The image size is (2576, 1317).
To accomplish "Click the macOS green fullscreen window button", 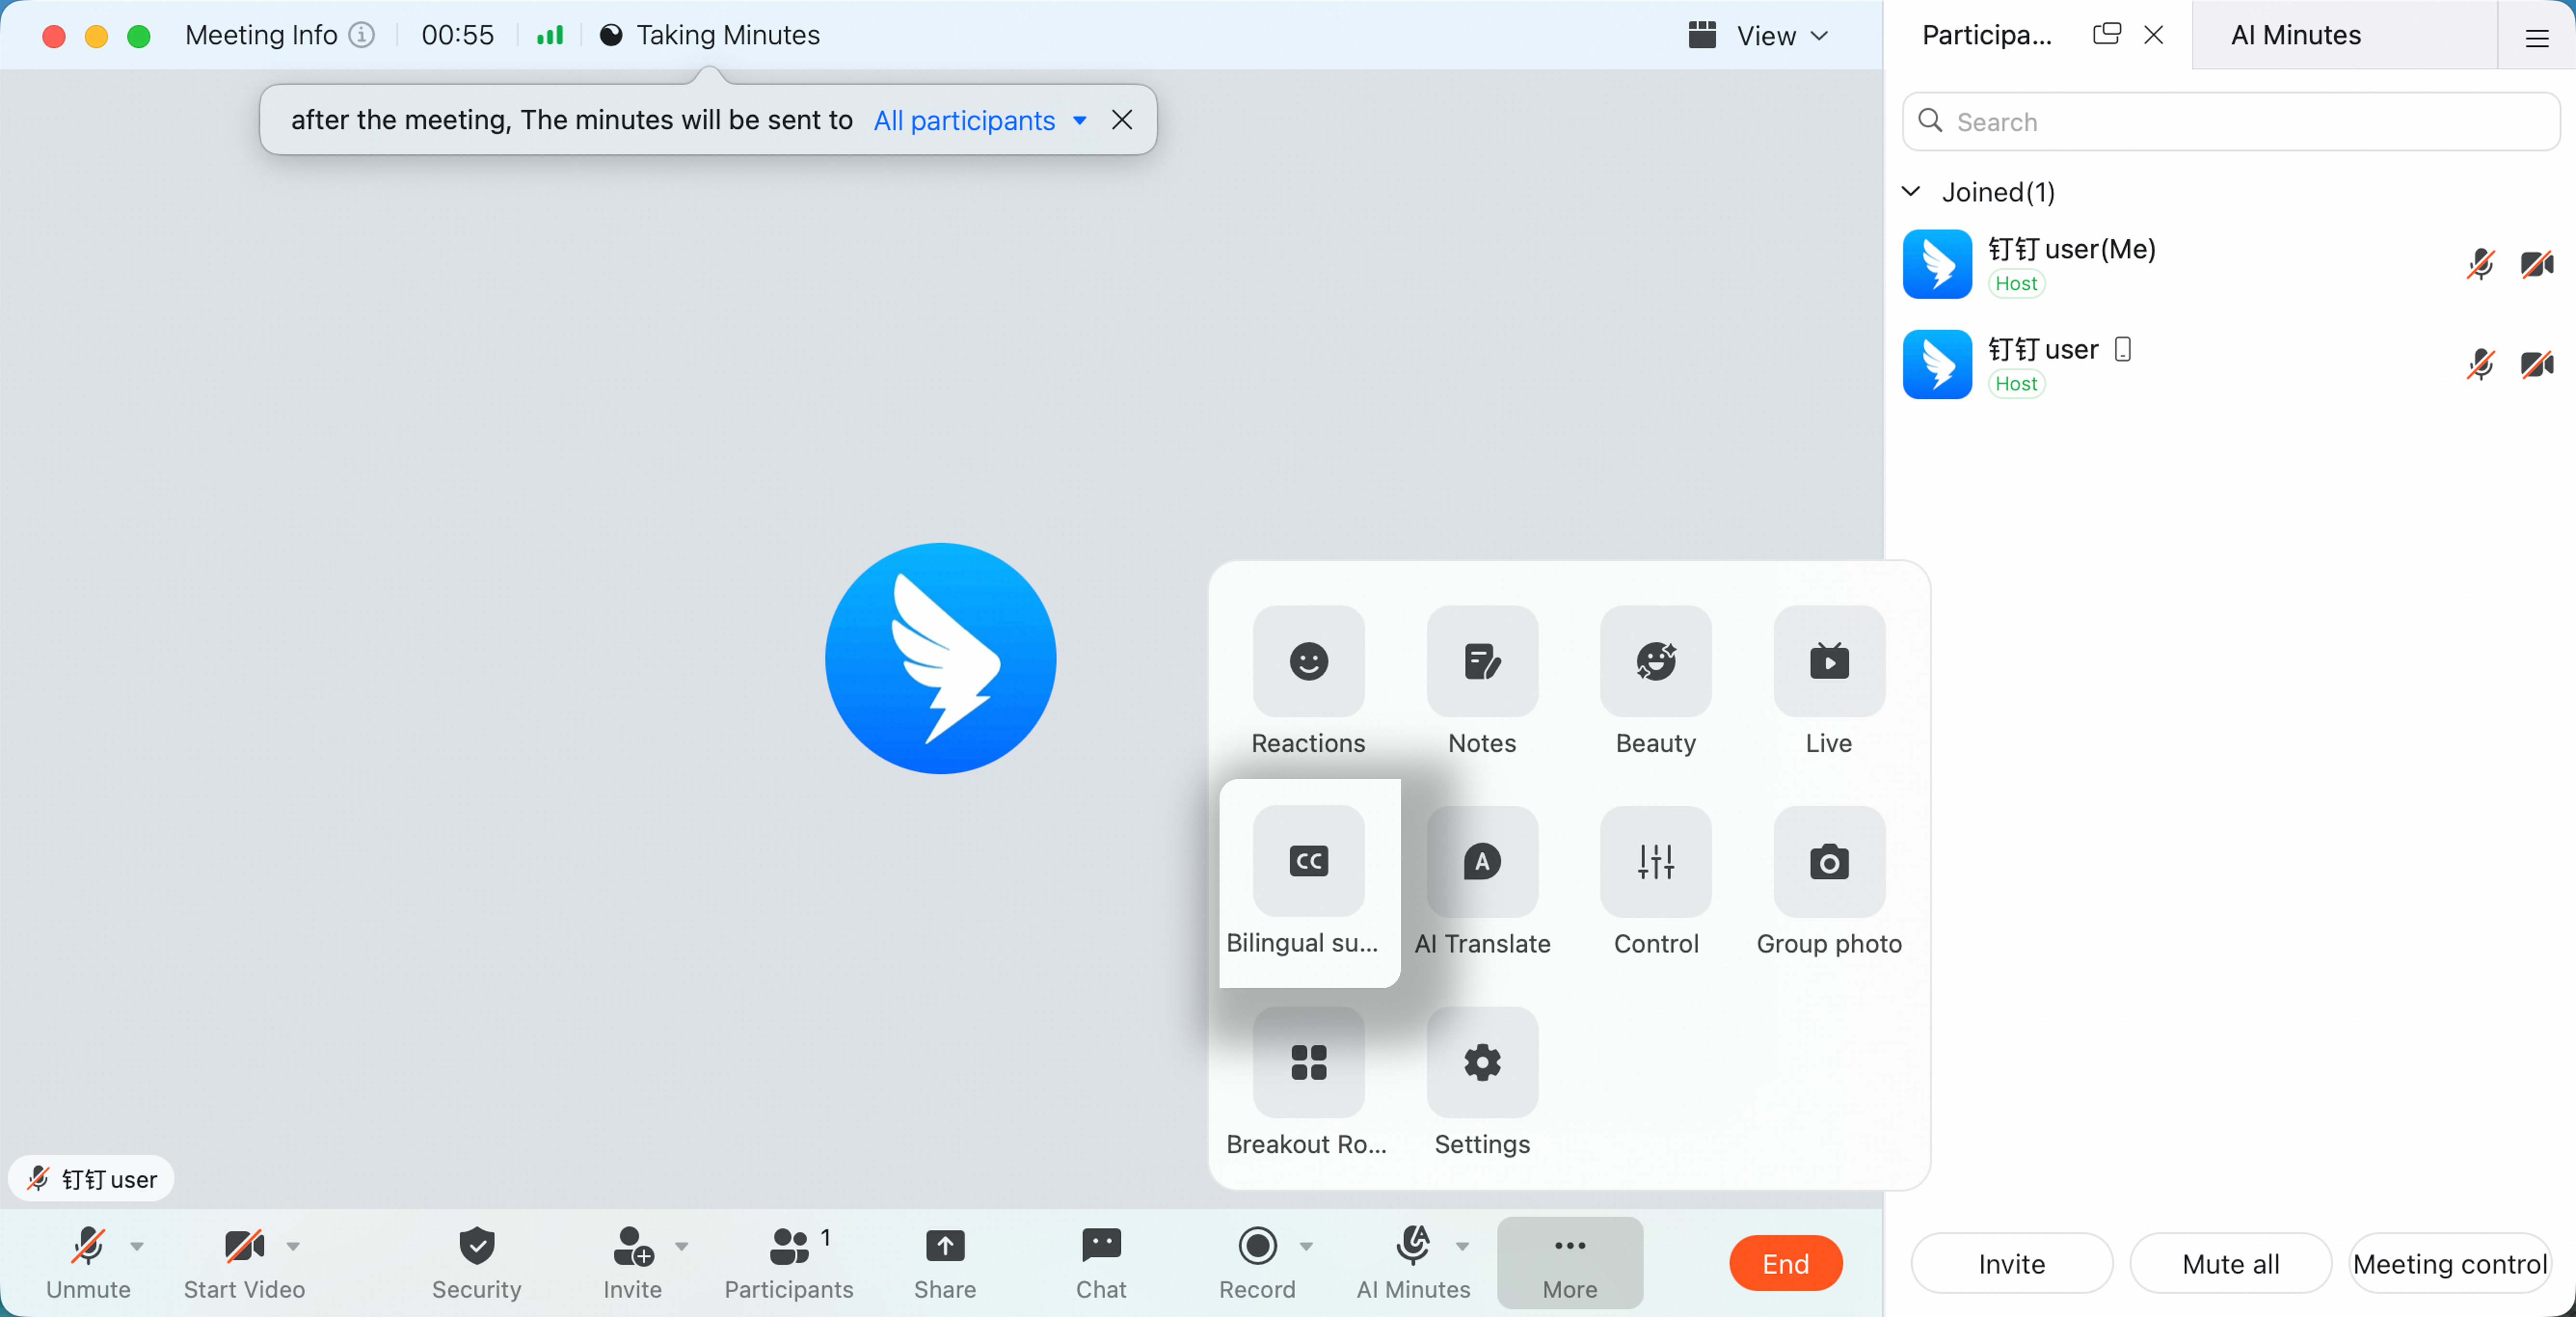I will [139, 37].
